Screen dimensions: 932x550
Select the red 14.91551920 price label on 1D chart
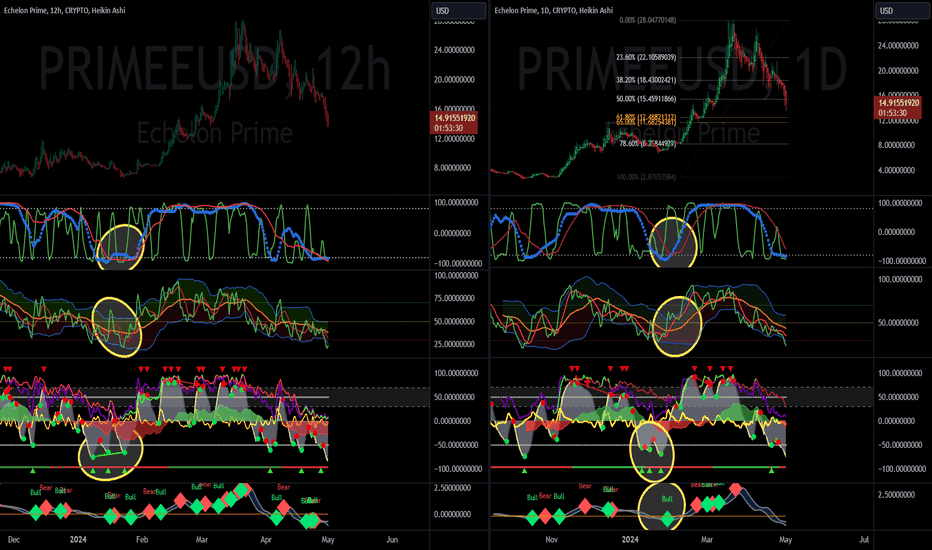899,108
